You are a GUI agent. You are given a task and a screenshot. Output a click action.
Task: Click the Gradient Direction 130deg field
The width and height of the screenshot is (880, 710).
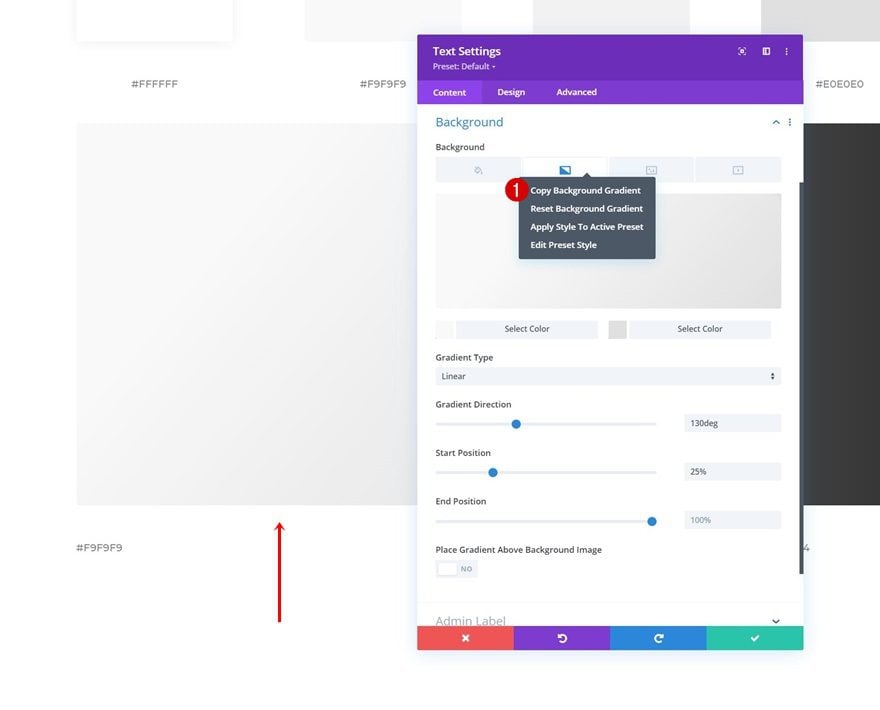click(x=732, y=423)
